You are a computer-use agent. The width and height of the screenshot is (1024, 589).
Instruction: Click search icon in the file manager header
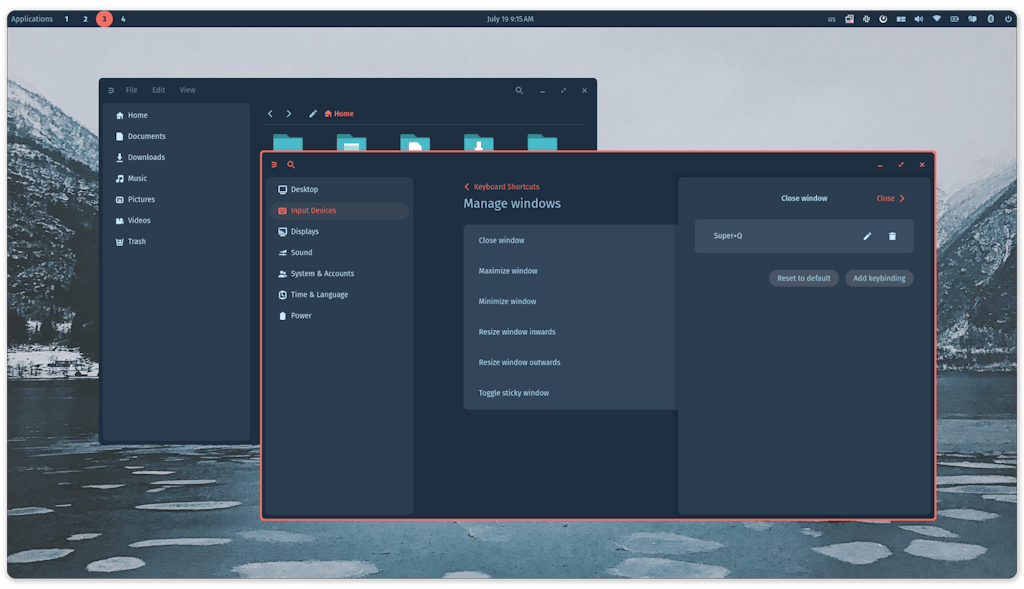coord(519,91)
